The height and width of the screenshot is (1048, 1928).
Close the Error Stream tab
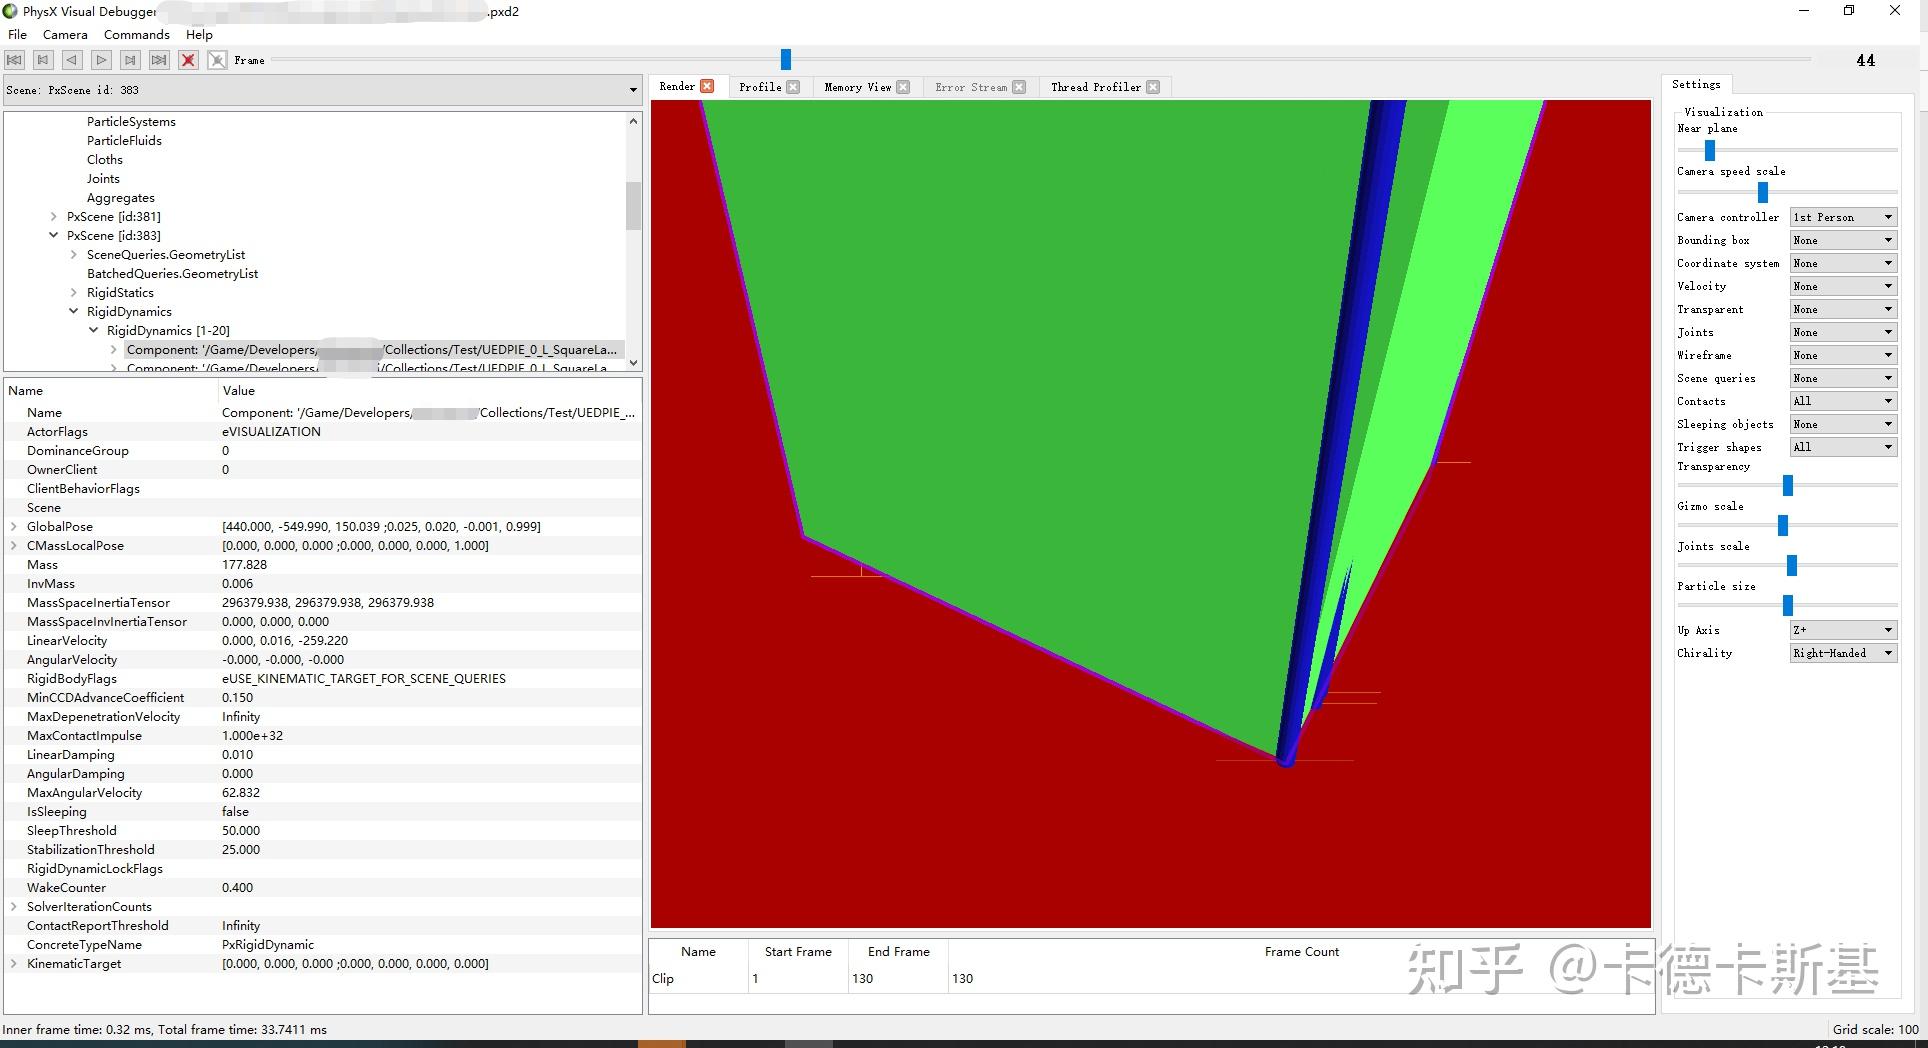[1019, 87]
